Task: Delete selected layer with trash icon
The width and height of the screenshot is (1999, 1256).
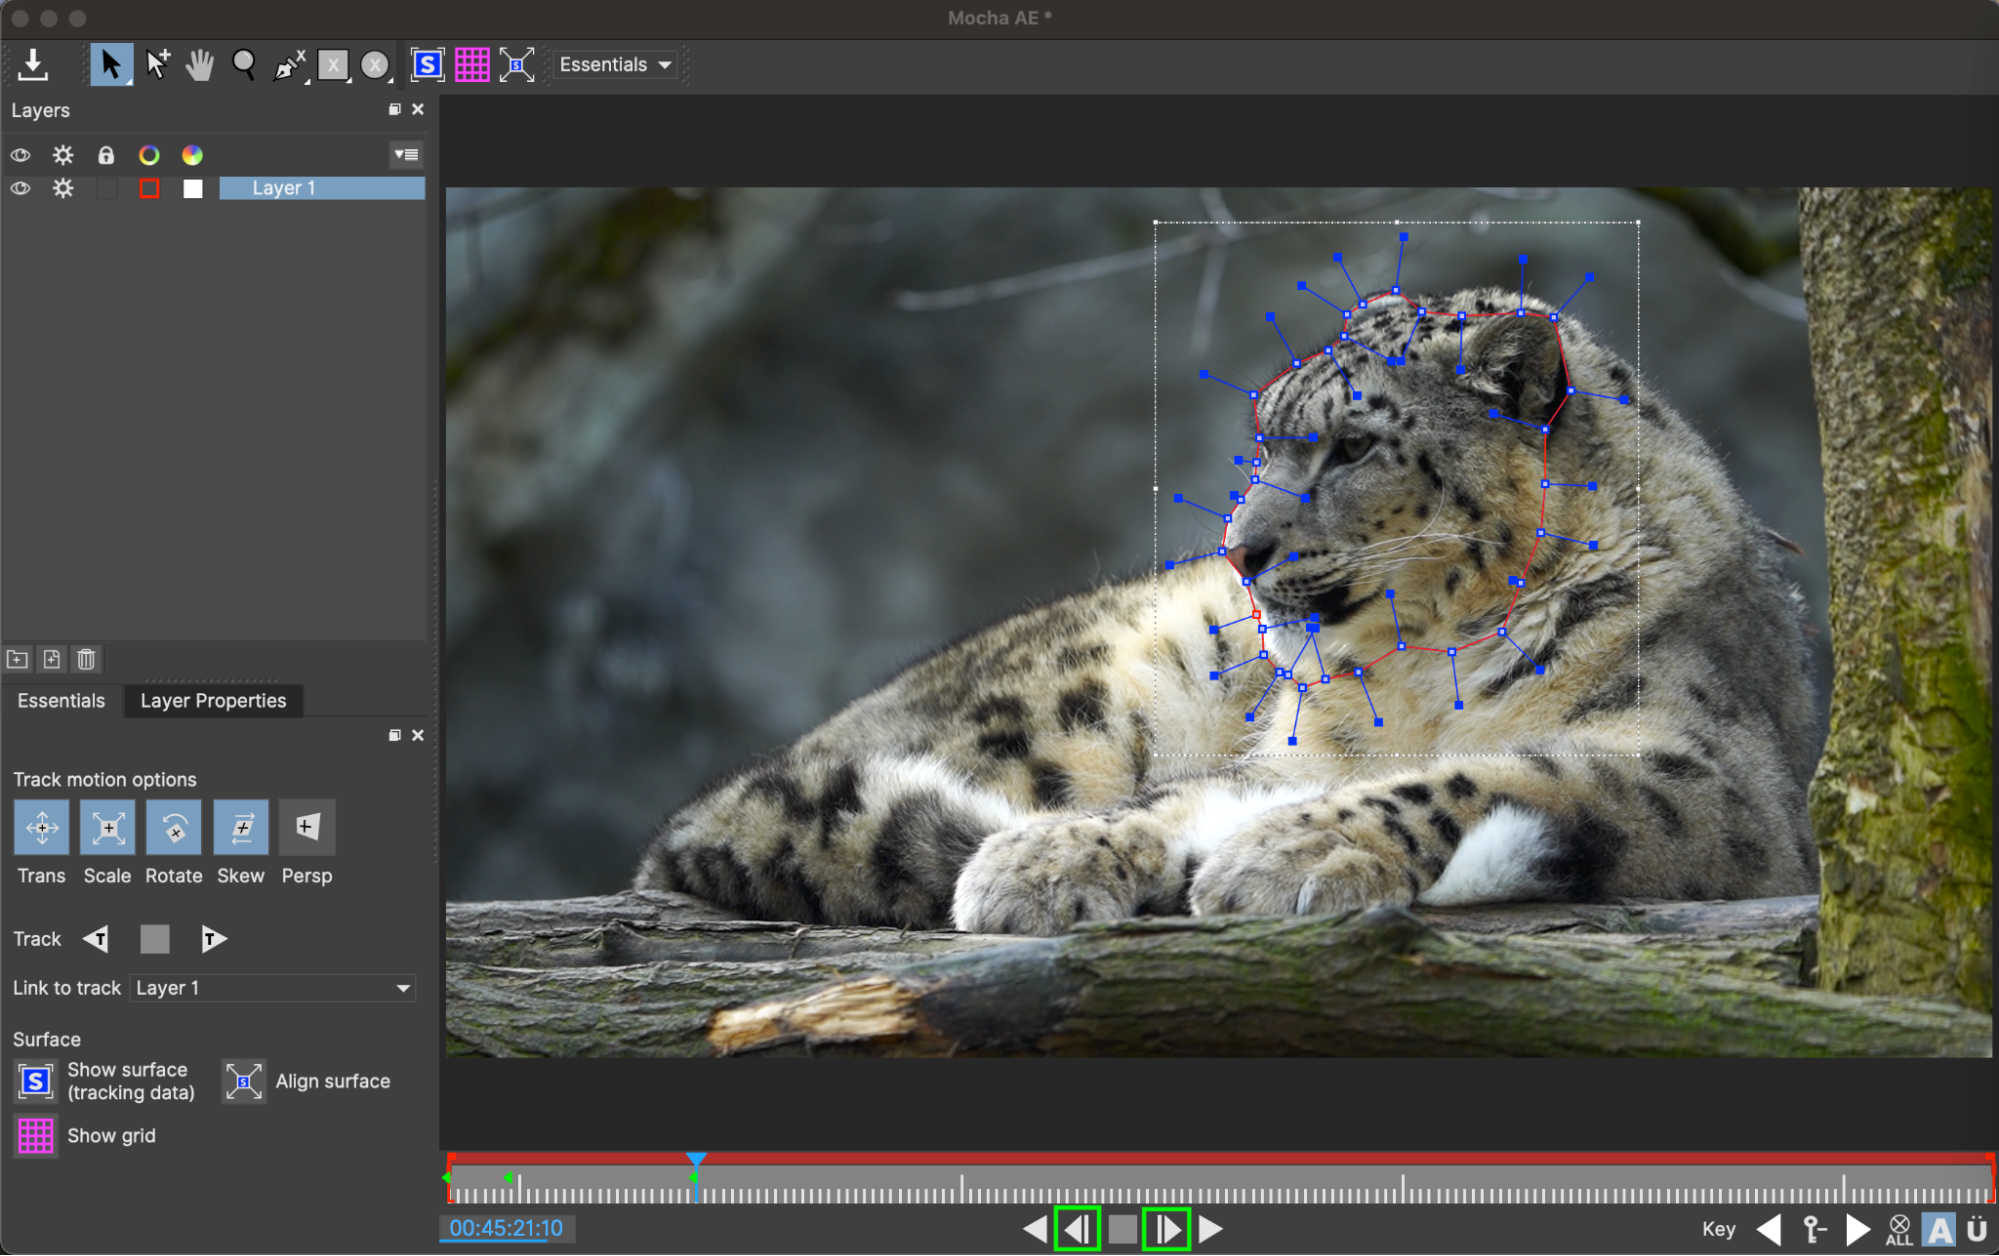Action: pyautogui.click(x=87, y=659)
